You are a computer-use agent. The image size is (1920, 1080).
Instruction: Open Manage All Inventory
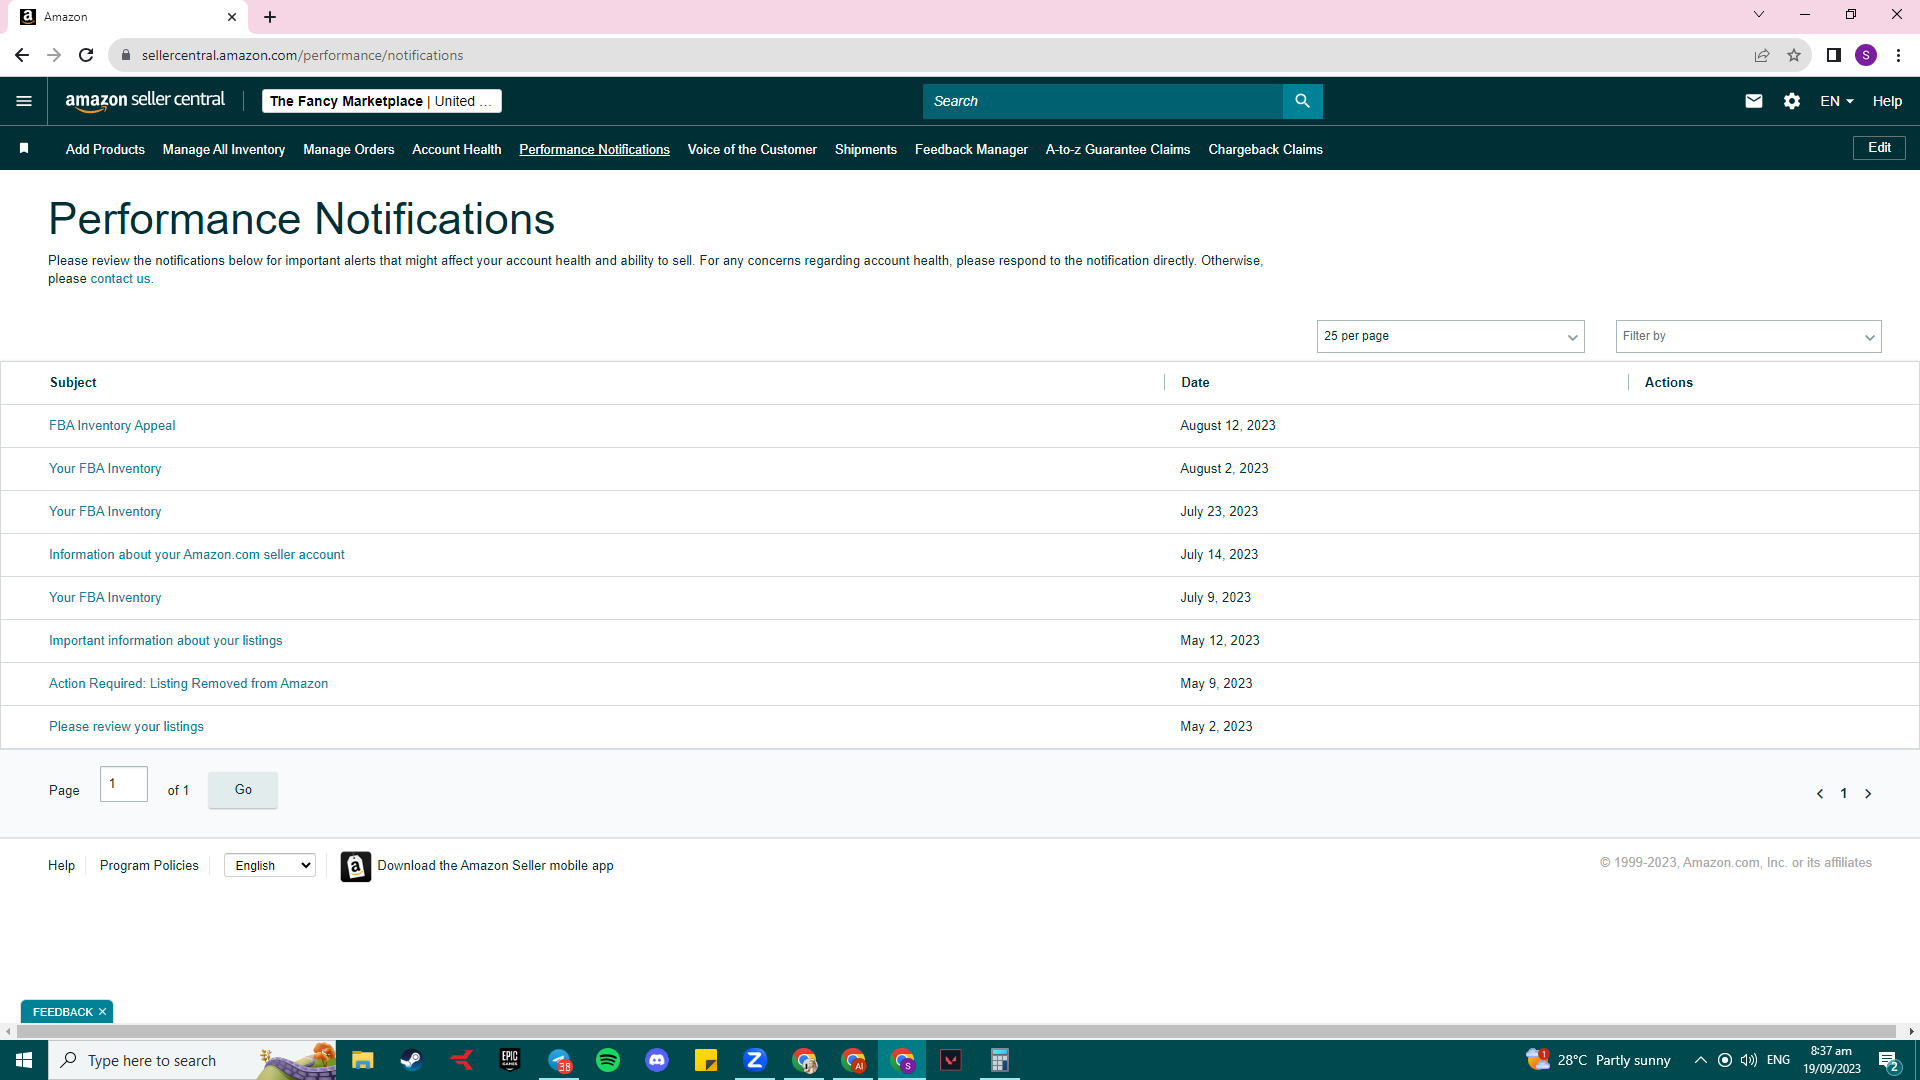(x=224, y=149)
